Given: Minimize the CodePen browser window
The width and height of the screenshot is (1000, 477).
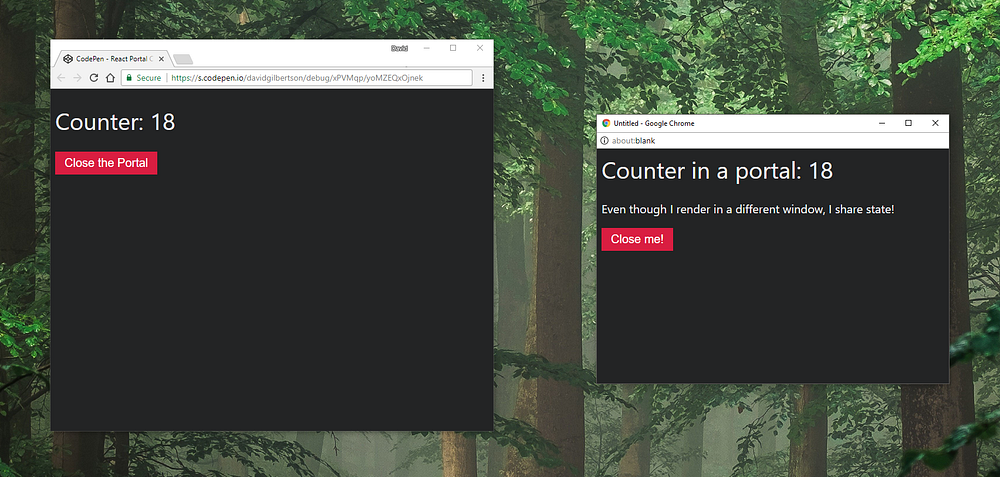Looking at the screenshot, I should [427, 48].
